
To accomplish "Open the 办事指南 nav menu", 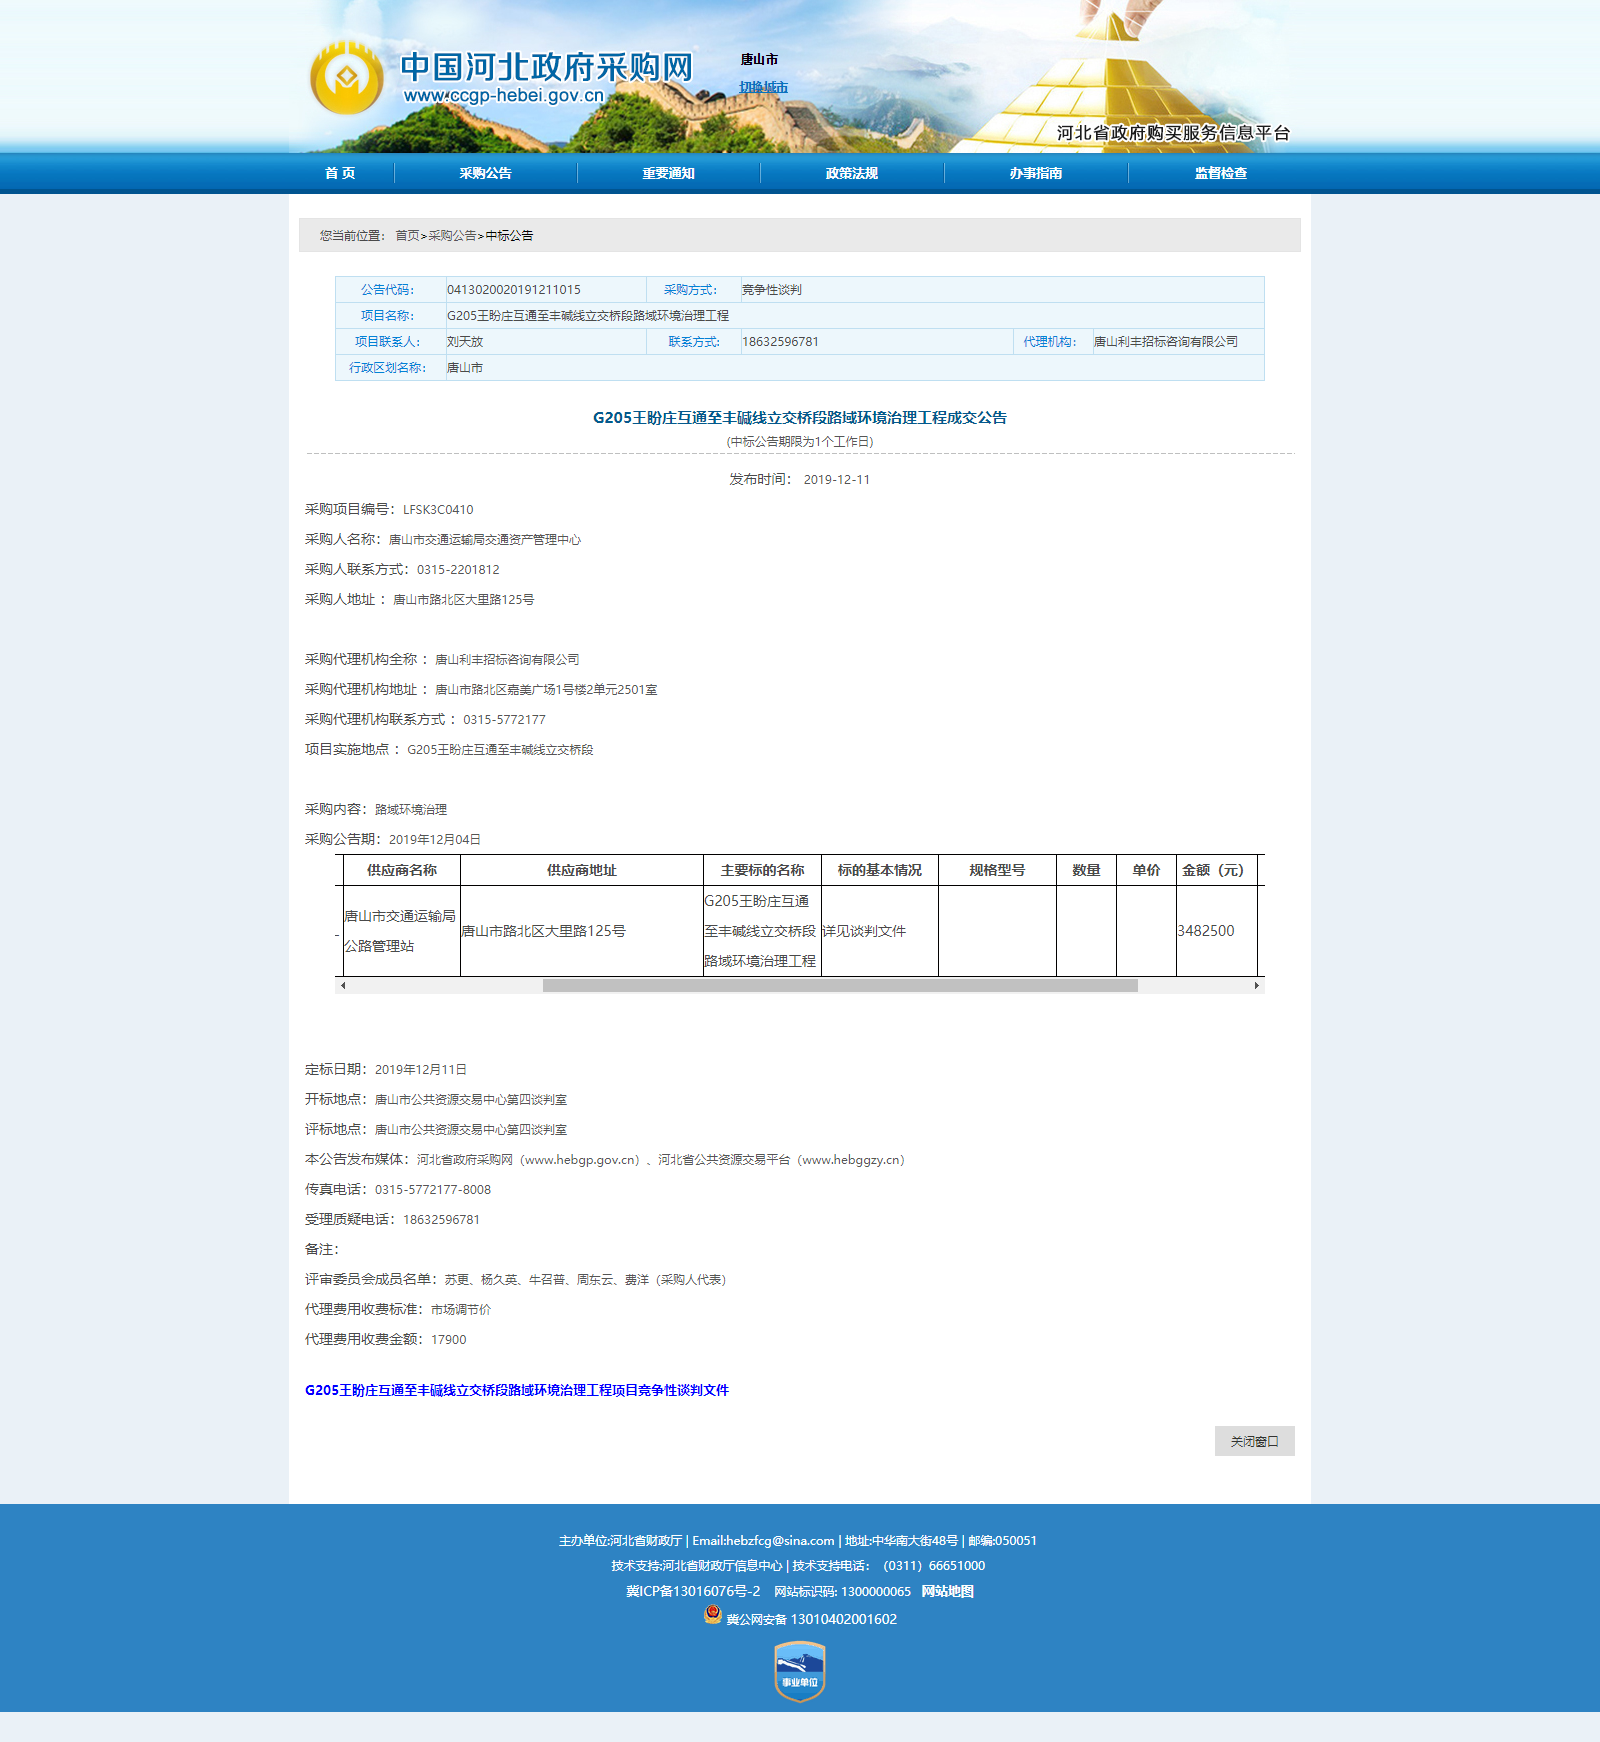I will coord(1036,173).
